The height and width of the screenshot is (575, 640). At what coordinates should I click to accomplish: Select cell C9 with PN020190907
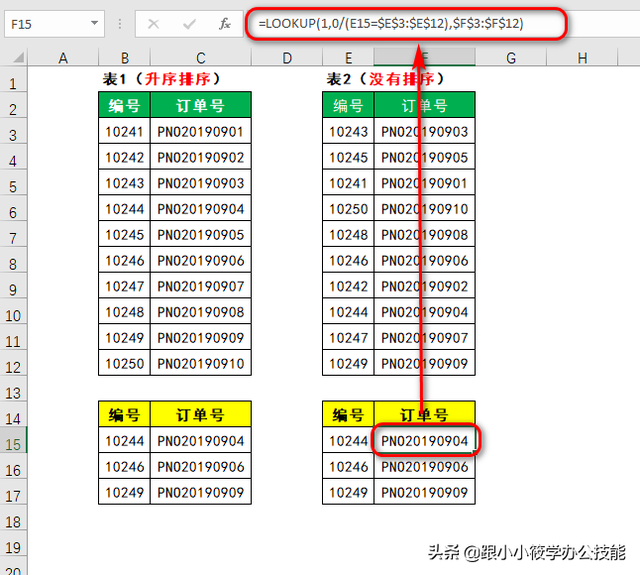(x=200, y=286)
